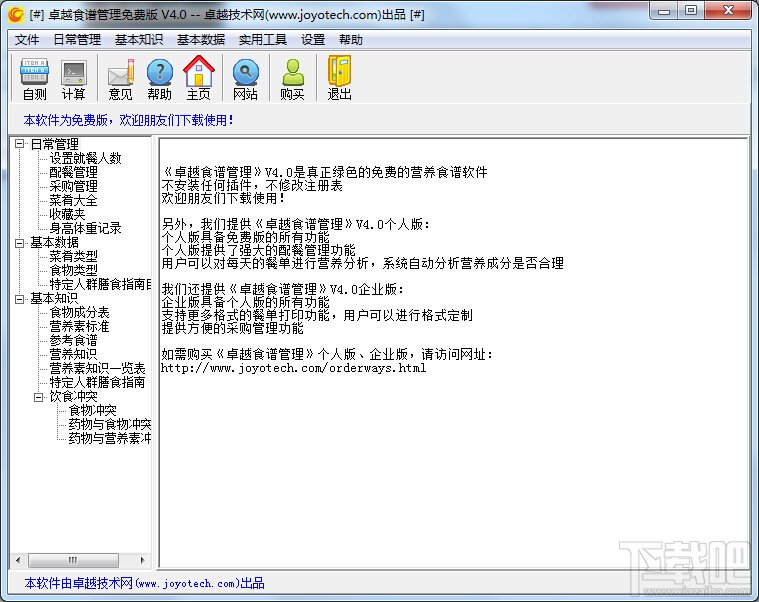Click the line 提供方便的采购管理功能
The width and height of the screenshot is (759, 602).
232,329
